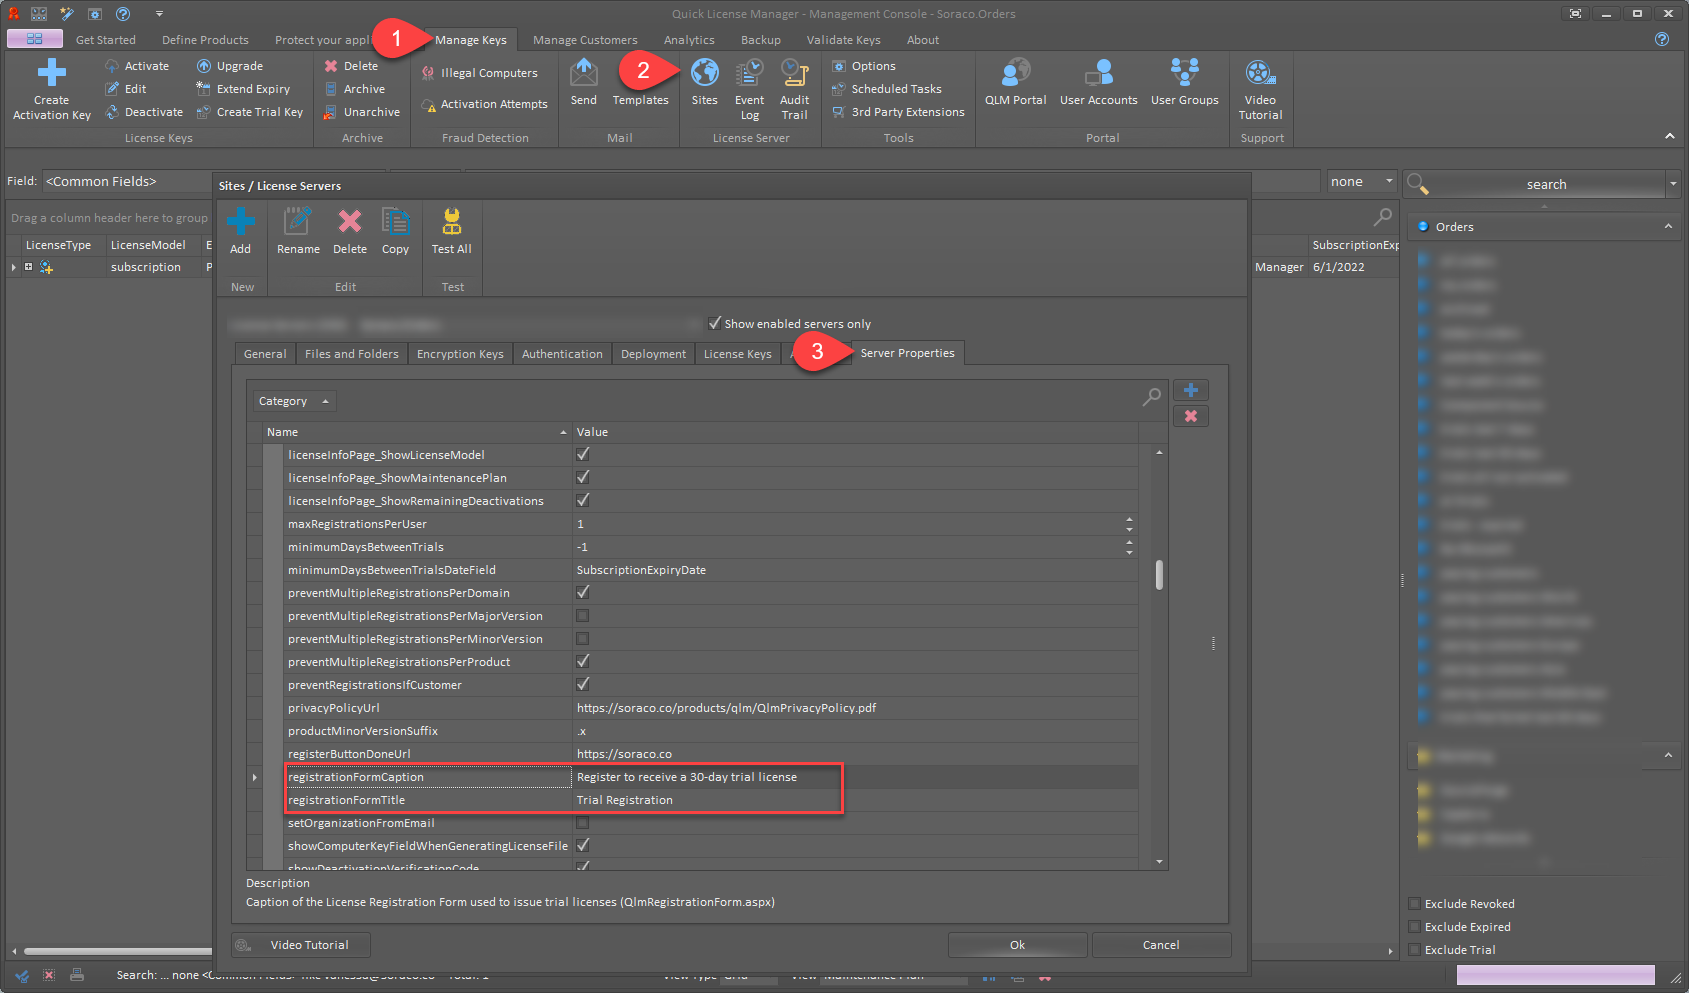Click the Audit Trail icon
This screenshot has width=1689, height=993.
pyautogui.click(x=794, y=74)
